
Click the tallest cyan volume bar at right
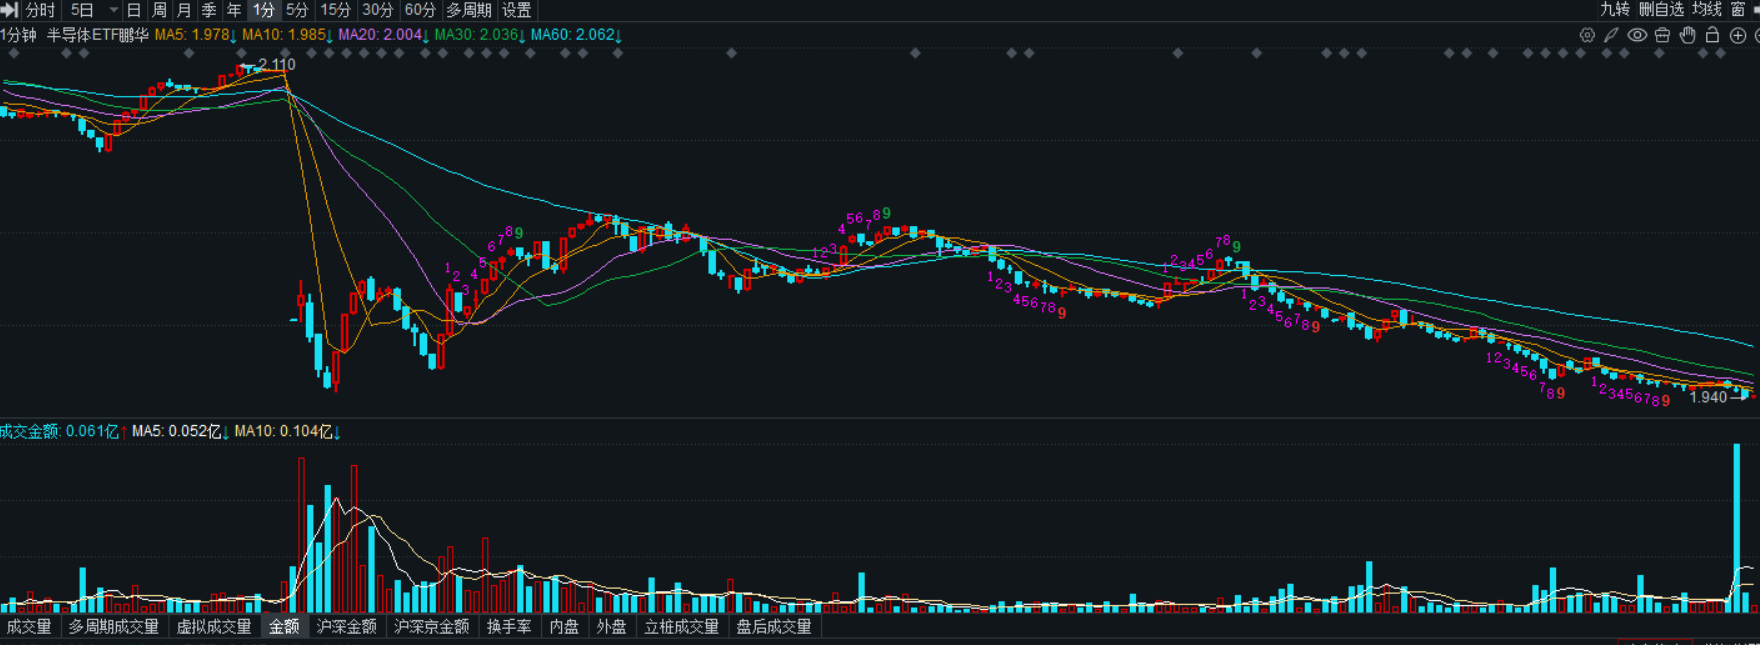(x=1737, y=528)
